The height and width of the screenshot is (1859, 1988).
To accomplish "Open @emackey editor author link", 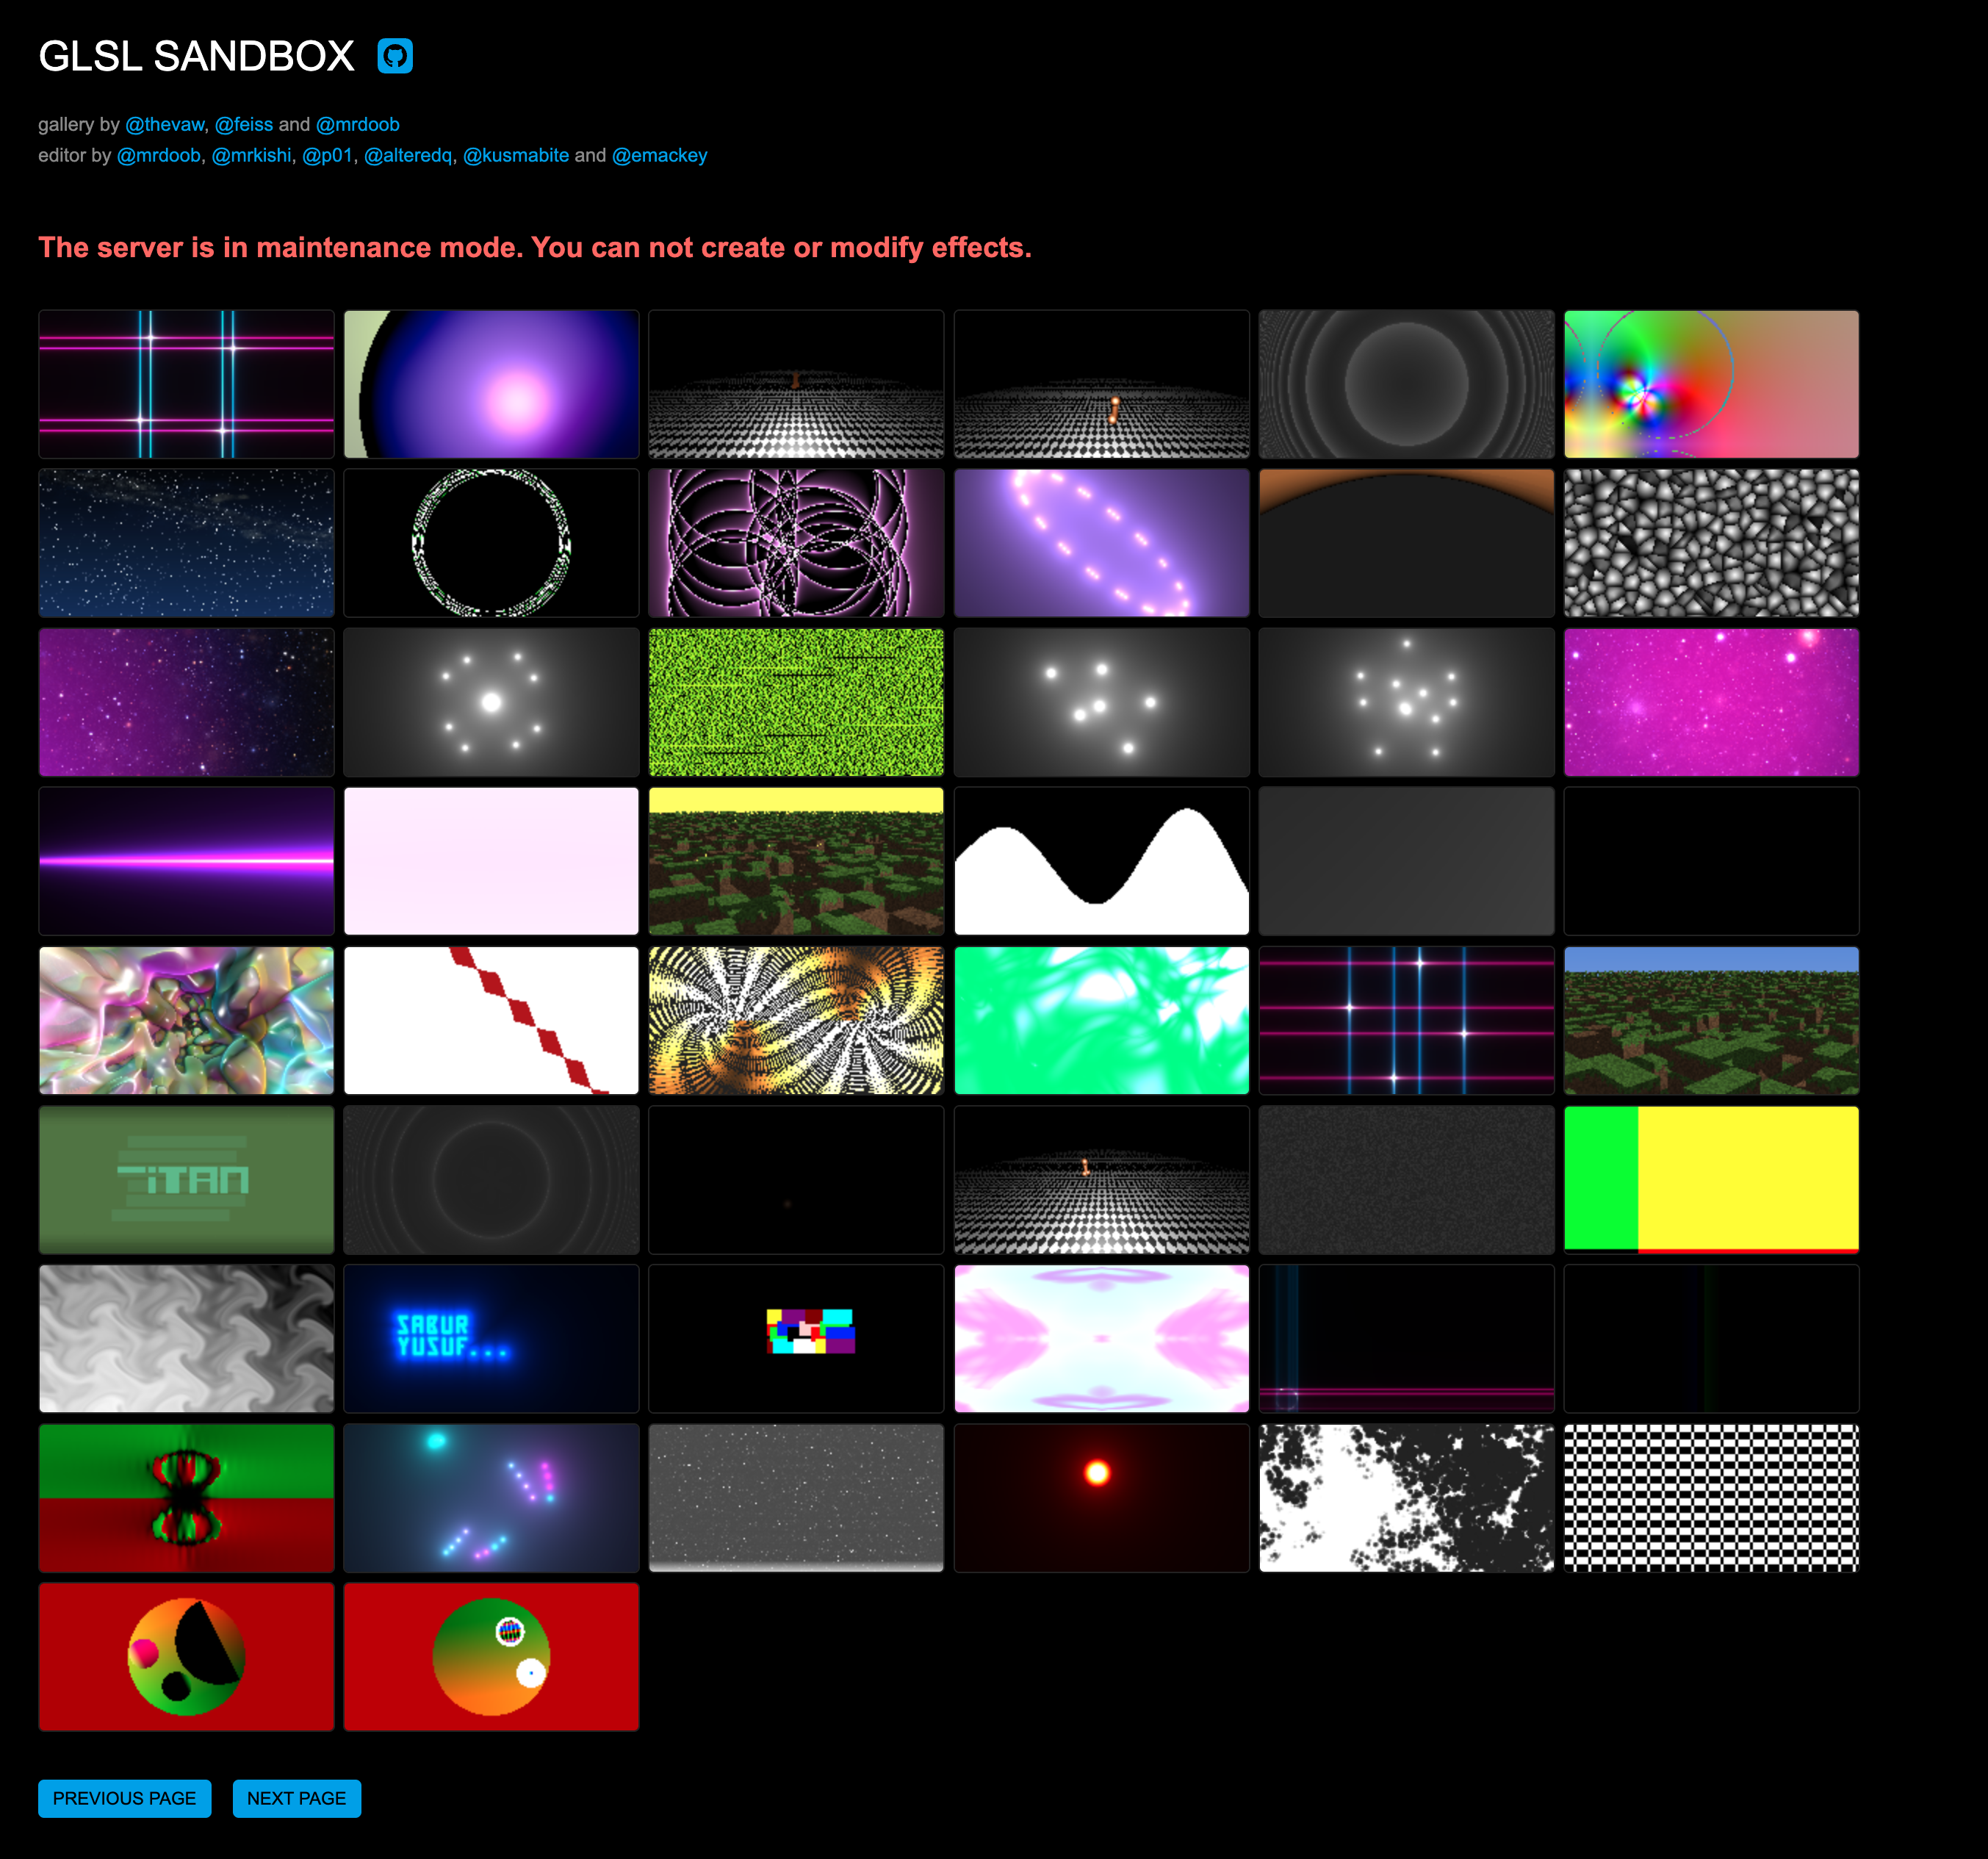I will (x=660, y=155).
